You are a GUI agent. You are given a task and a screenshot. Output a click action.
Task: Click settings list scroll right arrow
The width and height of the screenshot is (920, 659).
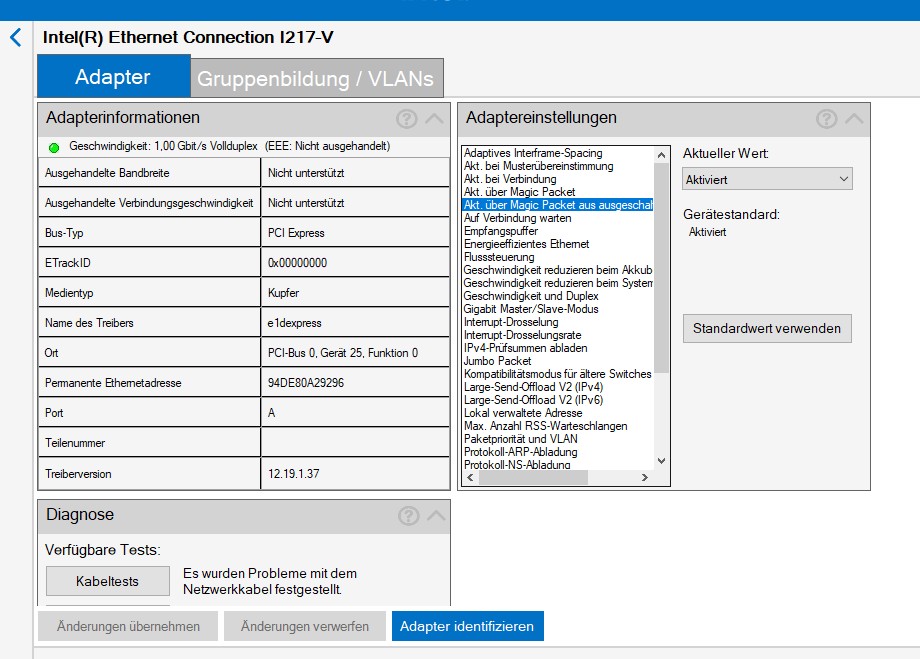pyautogui.click(x=645, y=478)
